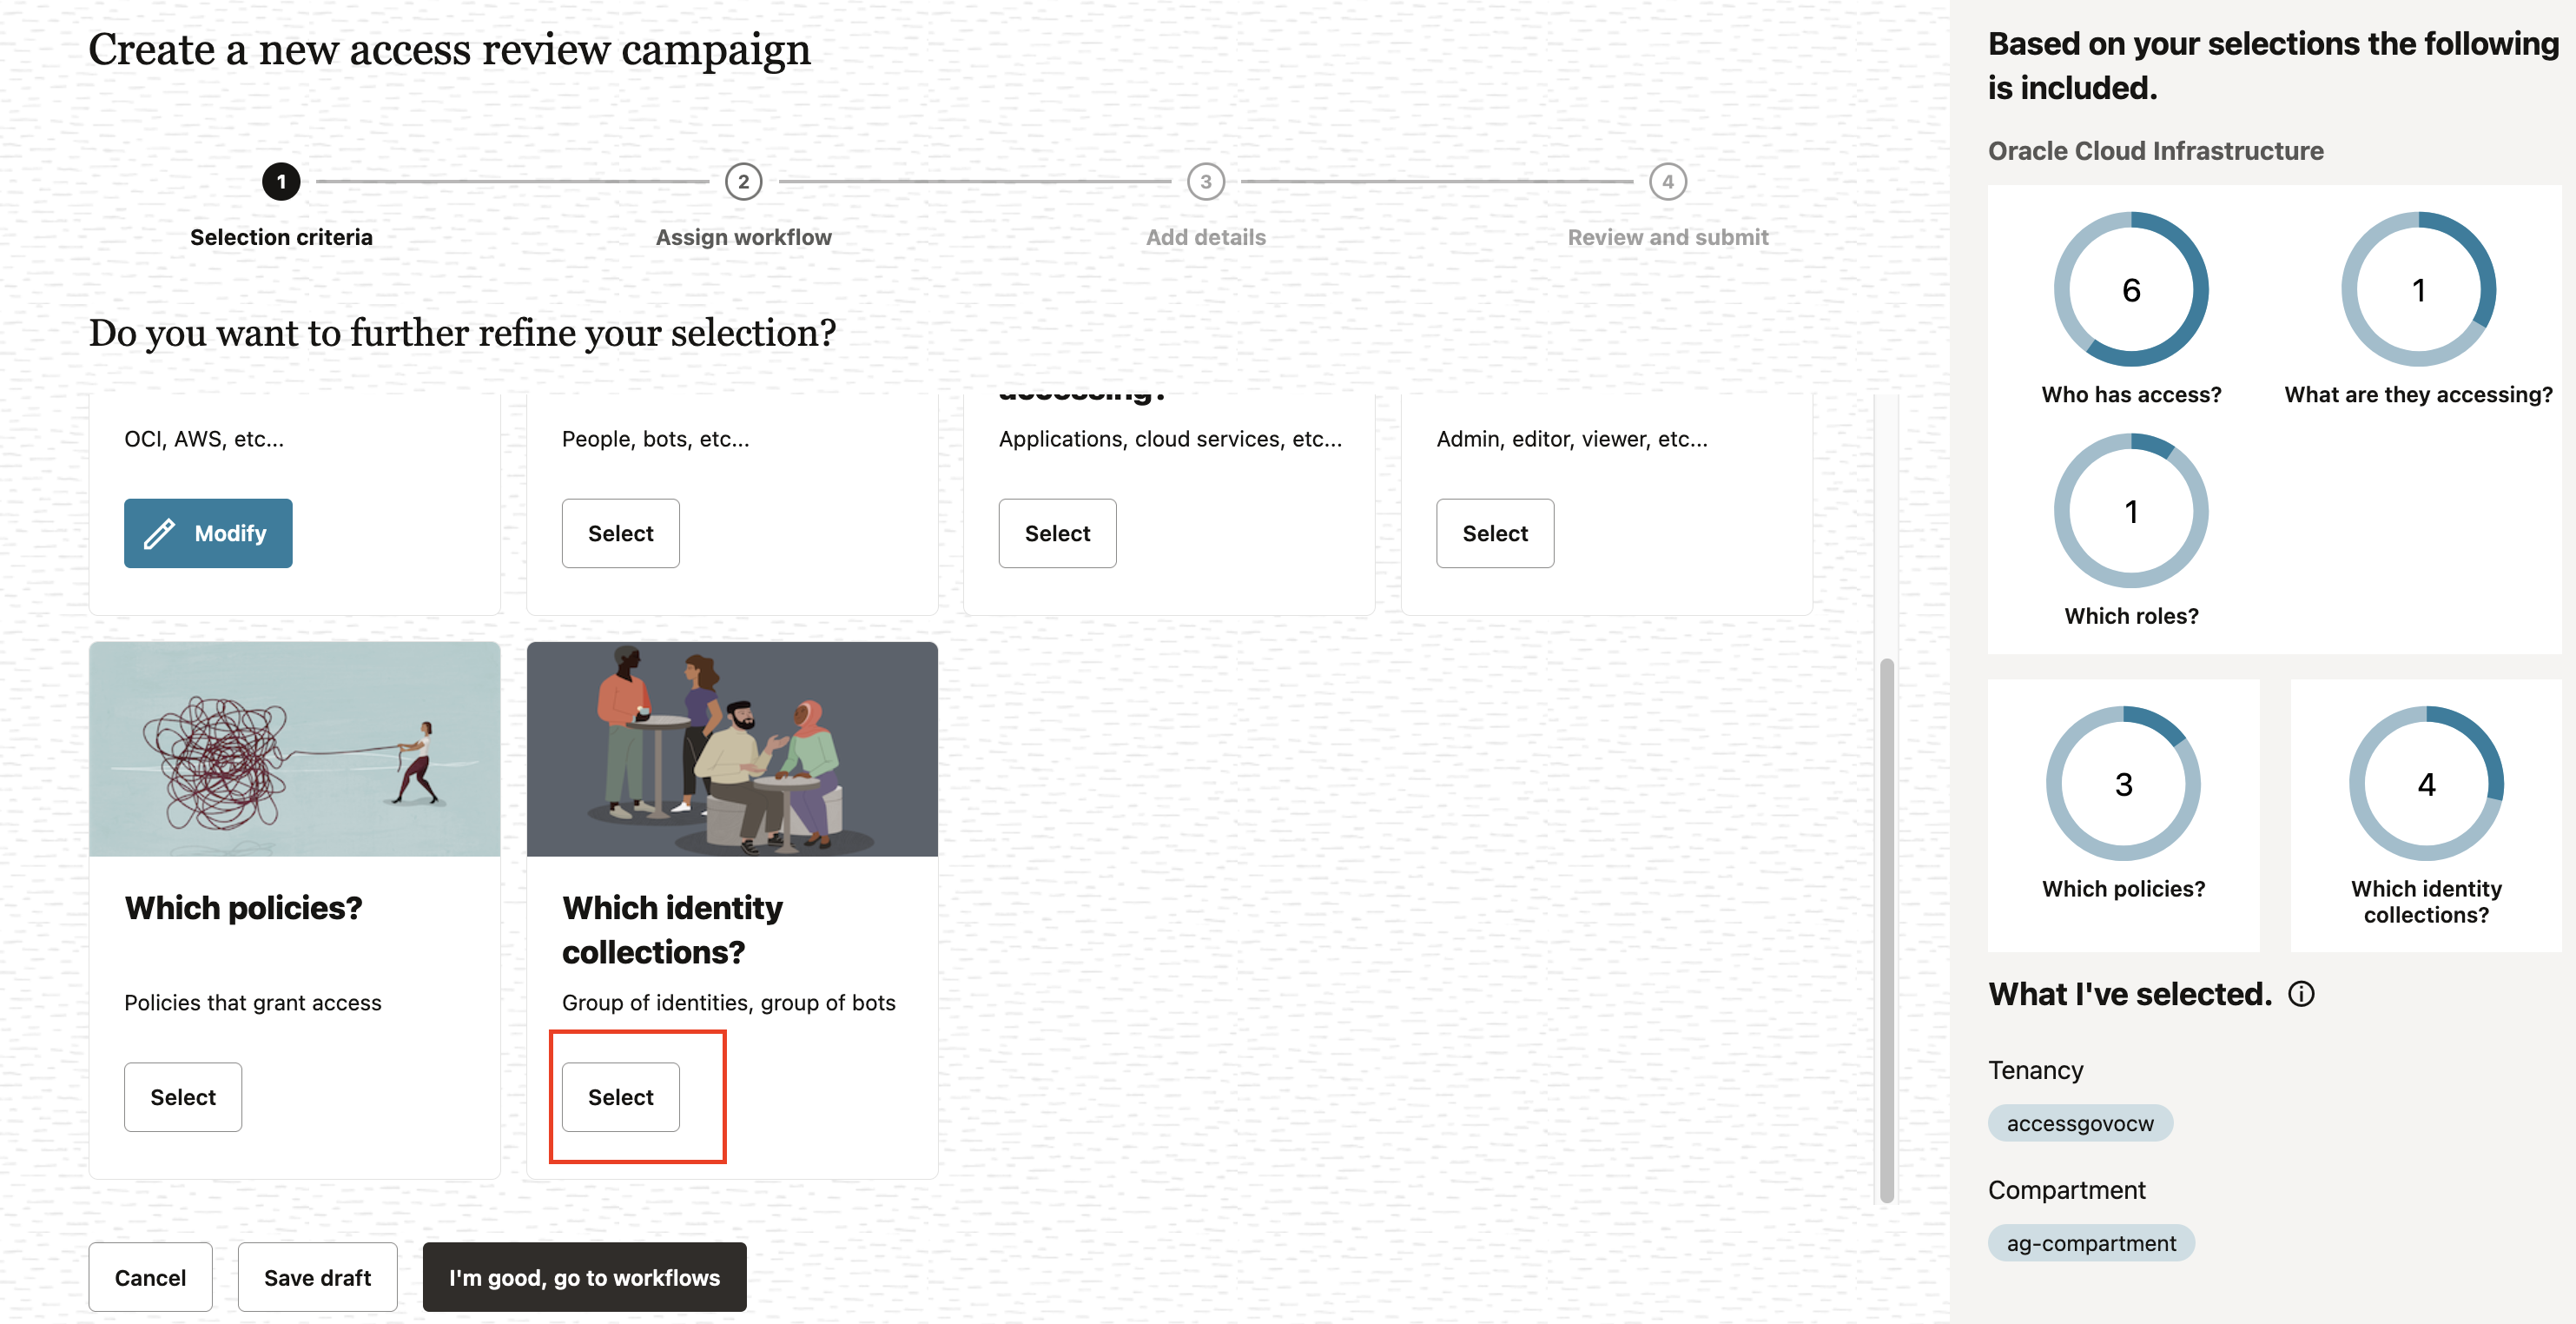Image resolution: width=2576 pixels, height=1324 pixels.
Task: Click the highlighted Select for identity collections
Action: (620, 1096)
